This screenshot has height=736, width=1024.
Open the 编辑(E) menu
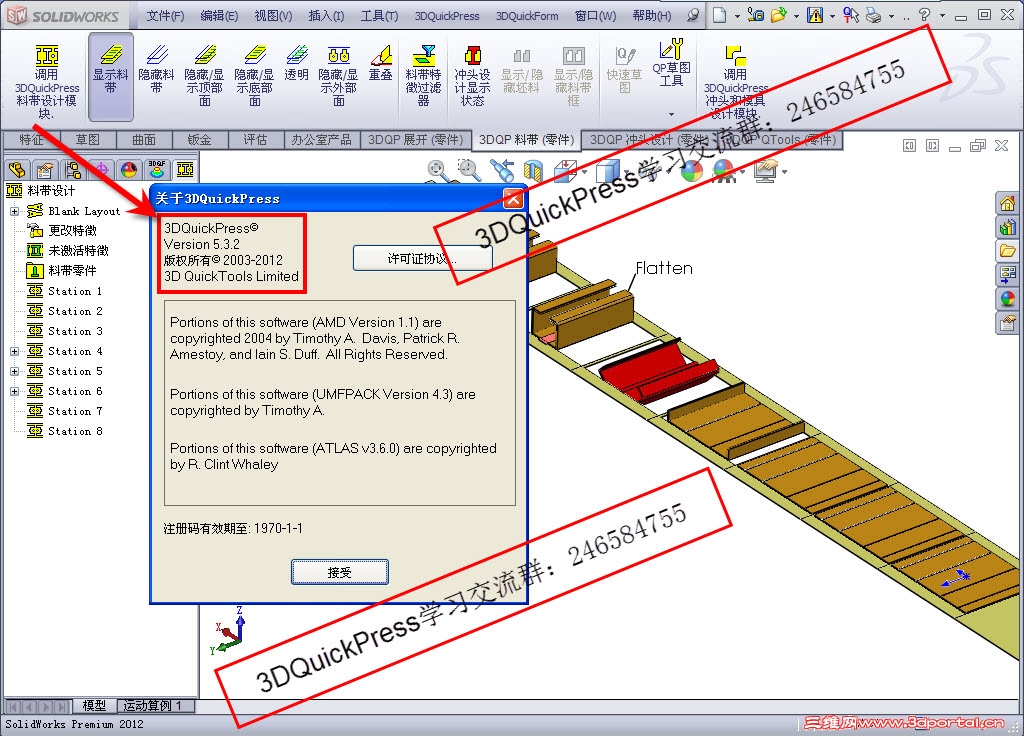[x=219, y=16]
